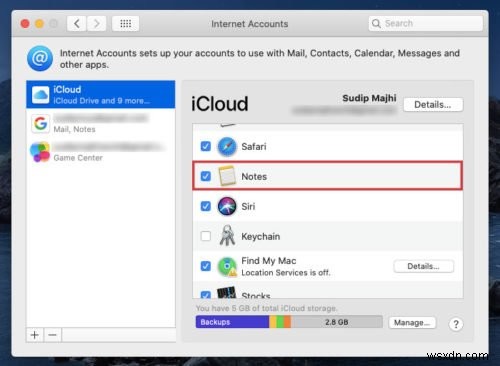This screenshot has height=366, width=500.
Task: Click the Siri label
Action: point(248,206)
